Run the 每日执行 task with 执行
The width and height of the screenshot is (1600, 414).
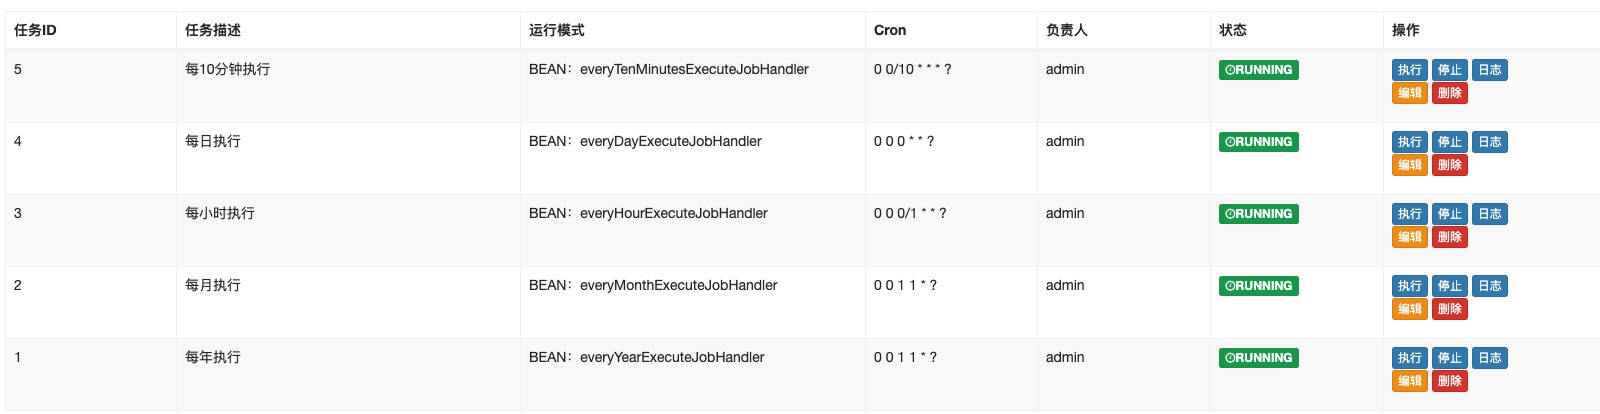(x=1410, y=142)
